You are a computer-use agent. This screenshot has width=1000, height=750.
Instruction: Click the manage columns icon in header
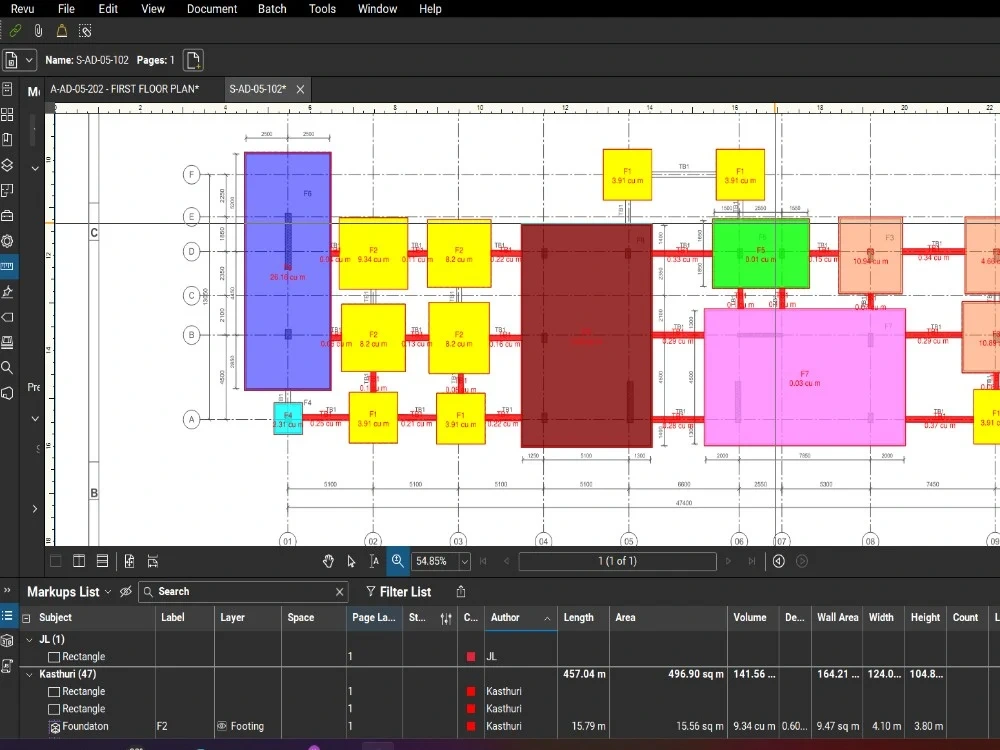click(x=446, y=618)
